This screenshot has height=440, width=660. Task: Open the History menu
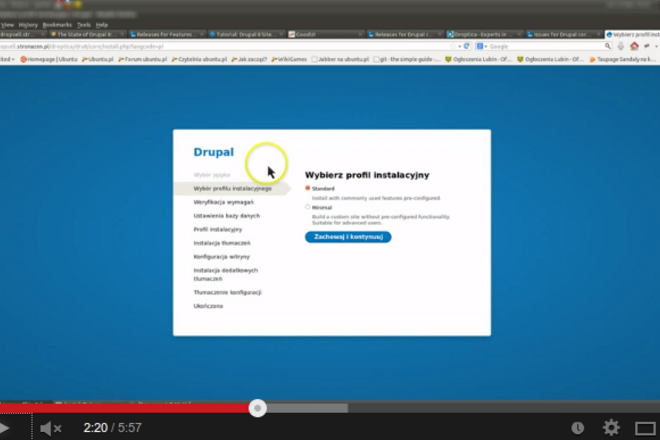tap(28, 25)
